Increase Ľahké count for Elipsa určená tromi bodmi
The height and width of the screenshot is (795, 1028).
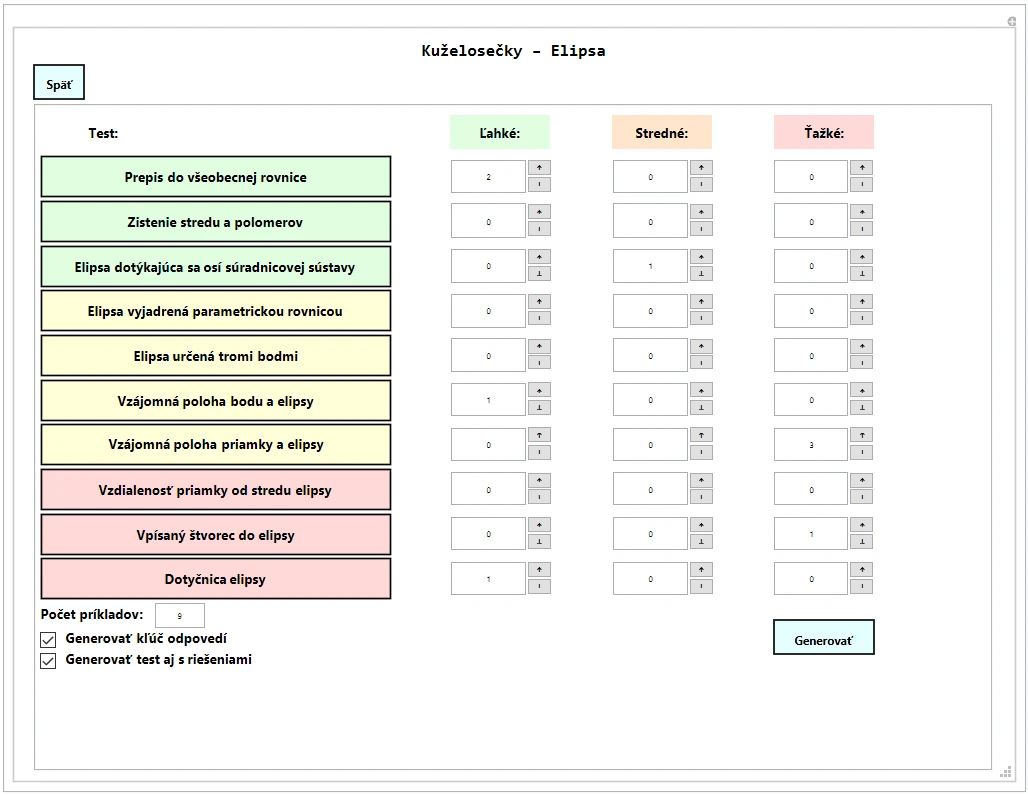point(539,346)
